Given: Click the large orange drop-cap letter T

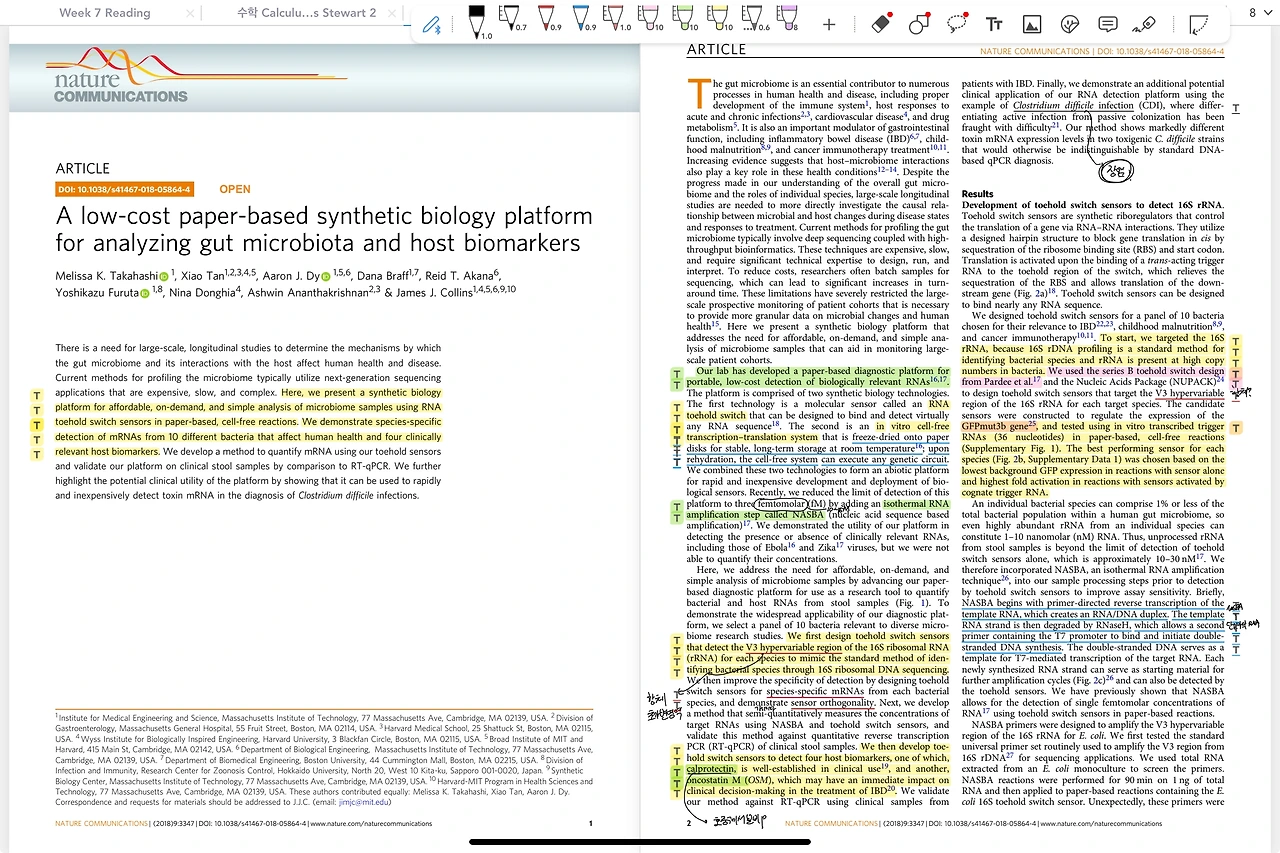Looking at the screenshot, I should (x=698, y=93).
